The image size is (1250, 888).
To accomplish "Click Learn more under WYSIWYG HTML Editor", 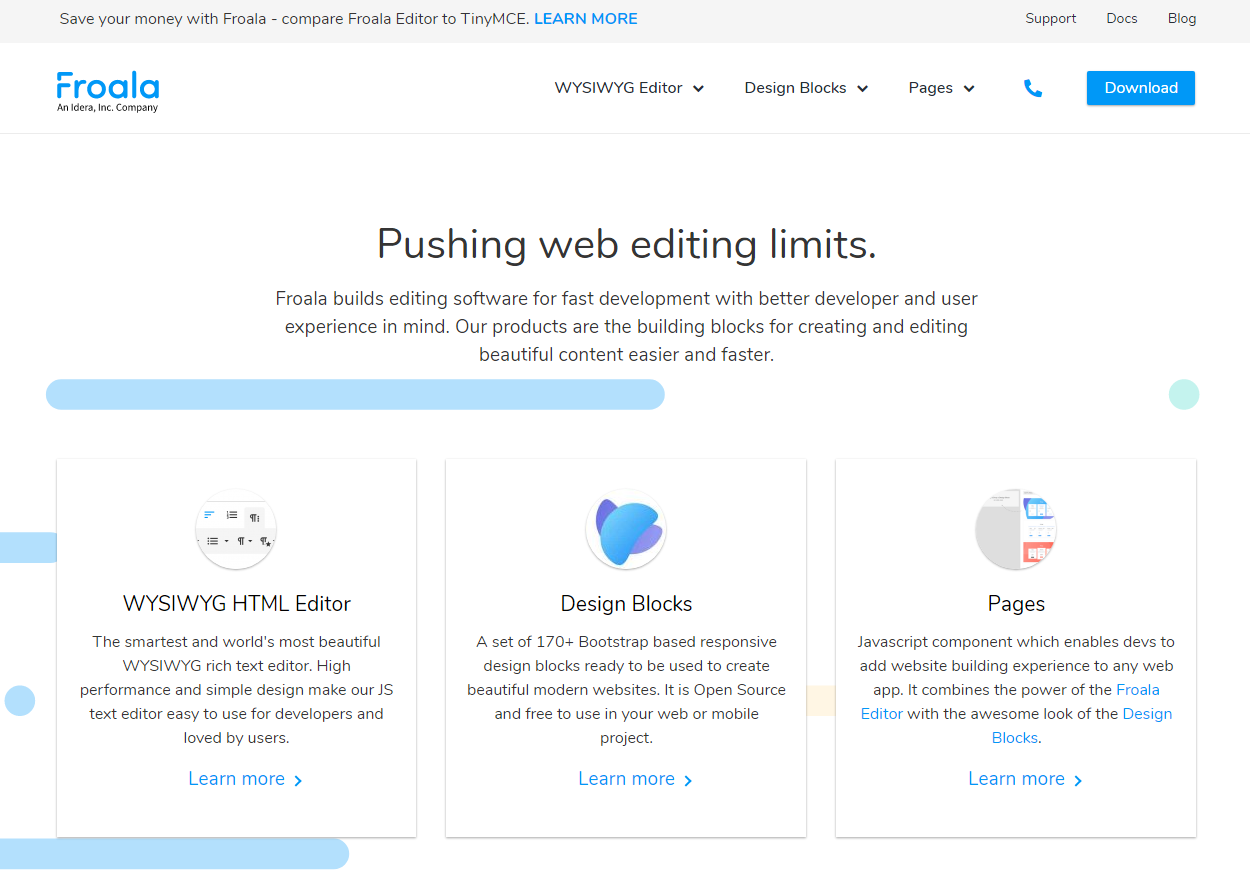I will pos(236,779).
